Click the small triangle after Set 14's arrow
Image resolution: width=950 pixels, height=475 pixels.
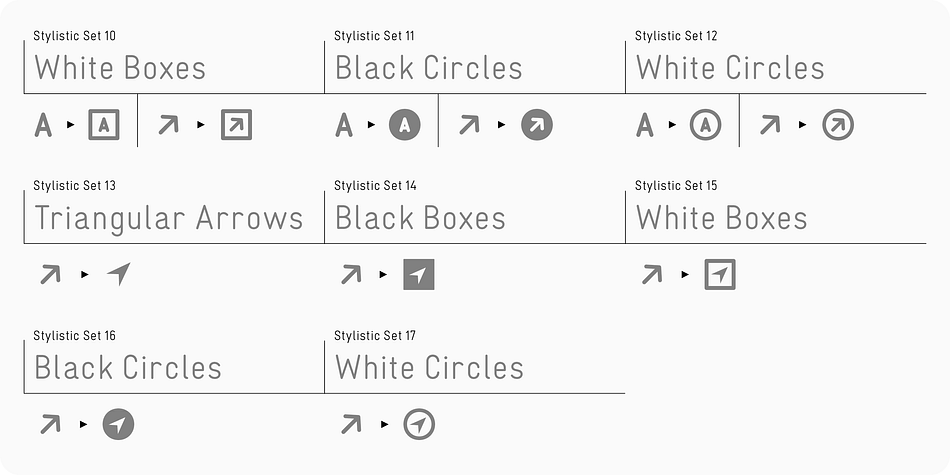[384, 274]
